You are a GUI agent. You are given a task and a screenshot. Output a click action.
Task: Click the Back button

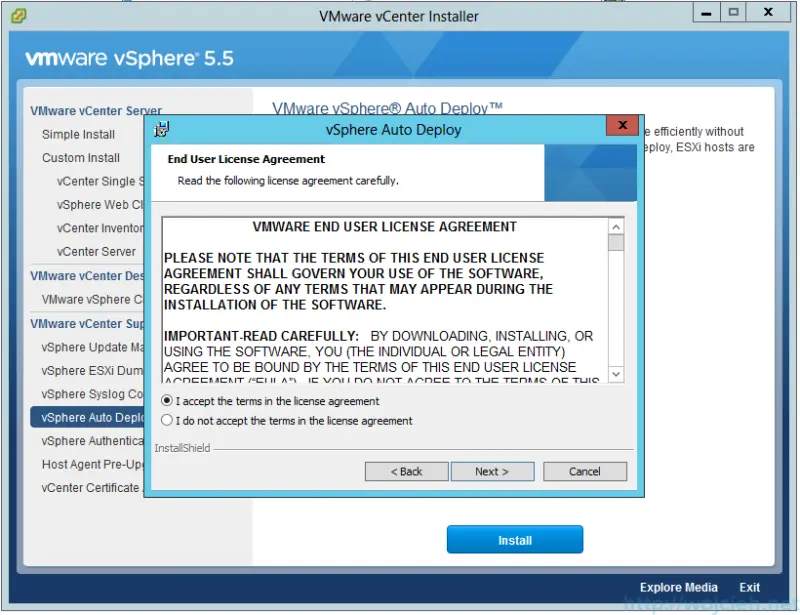[x=406, y=471]
